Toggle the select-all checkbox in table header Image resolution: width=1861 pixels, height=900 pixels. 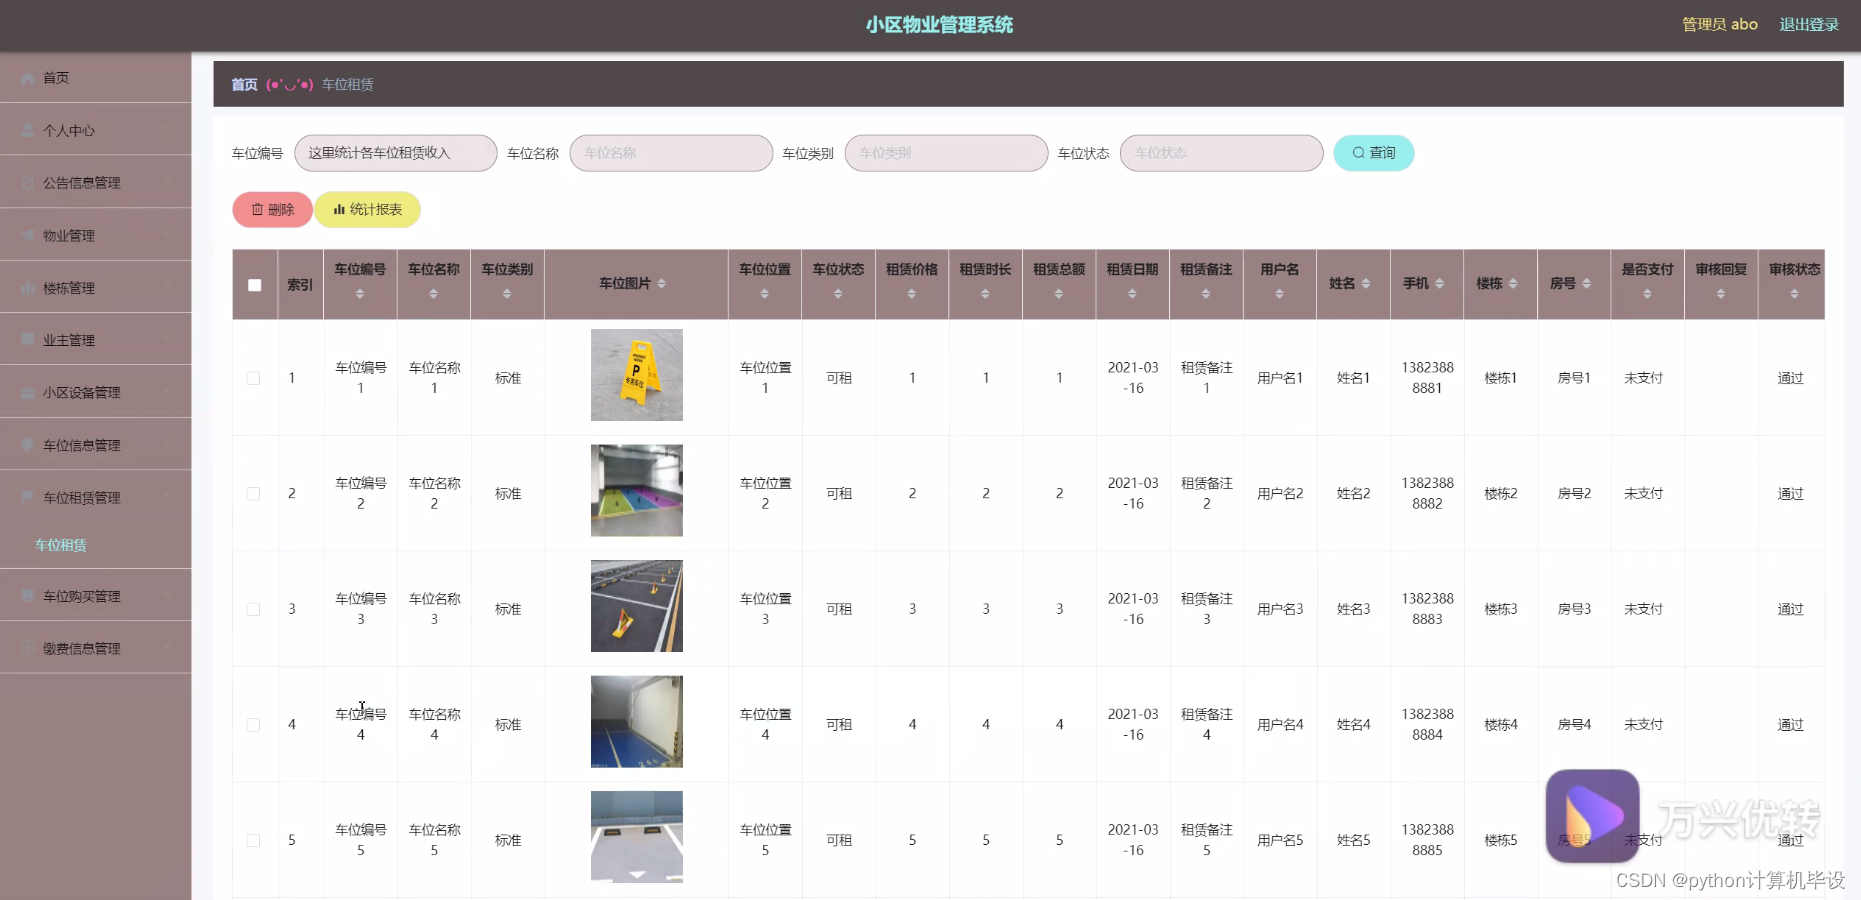(x=254, y=285)
